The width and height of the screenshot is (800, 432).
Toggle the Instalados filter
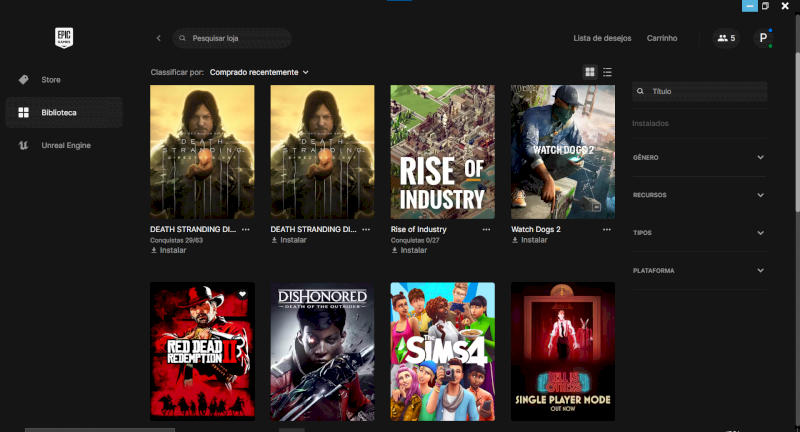click(x=650, y=123)
